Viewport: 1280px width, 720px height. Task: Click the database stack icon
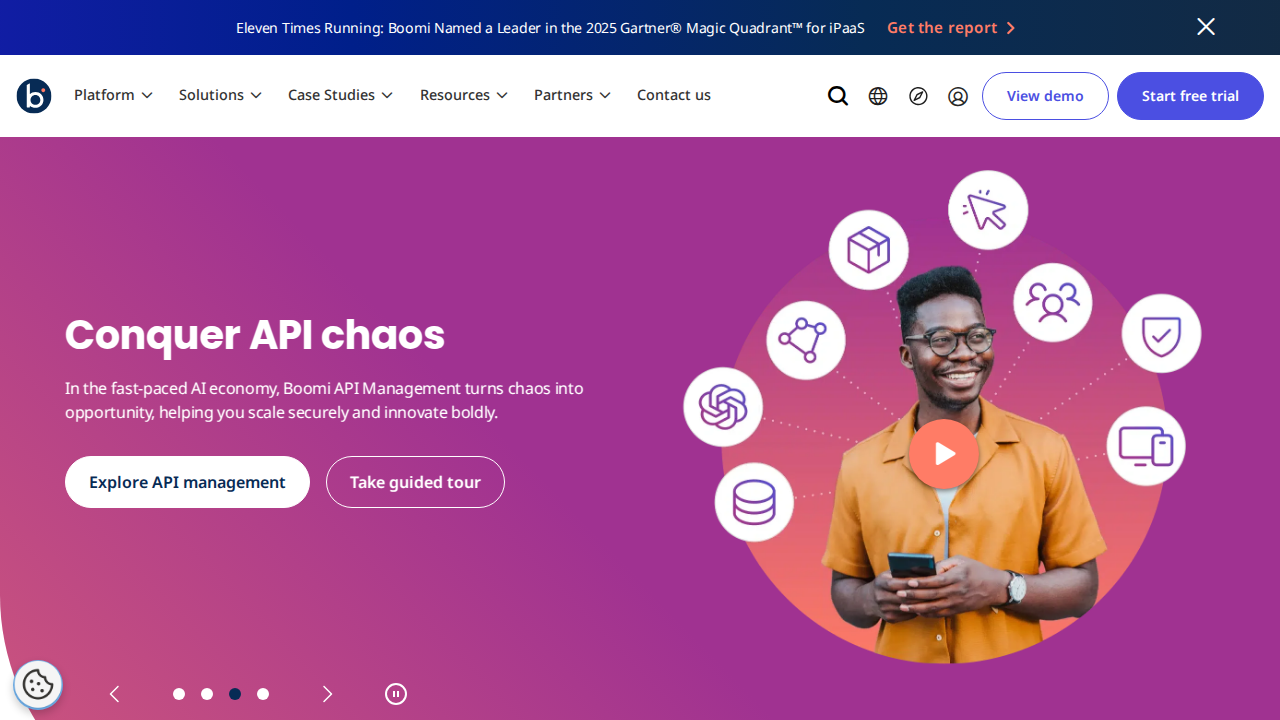pos(754,502)
